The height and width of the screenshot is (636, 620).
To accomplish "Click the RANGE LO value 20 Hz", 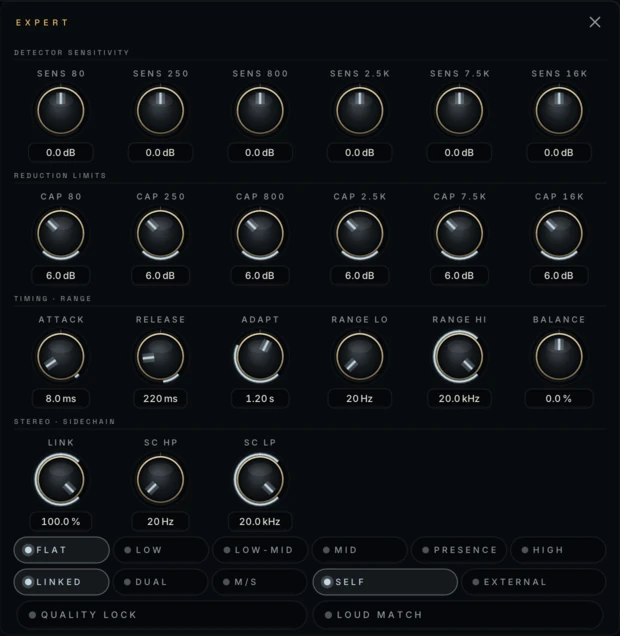I will click(360, 398).
